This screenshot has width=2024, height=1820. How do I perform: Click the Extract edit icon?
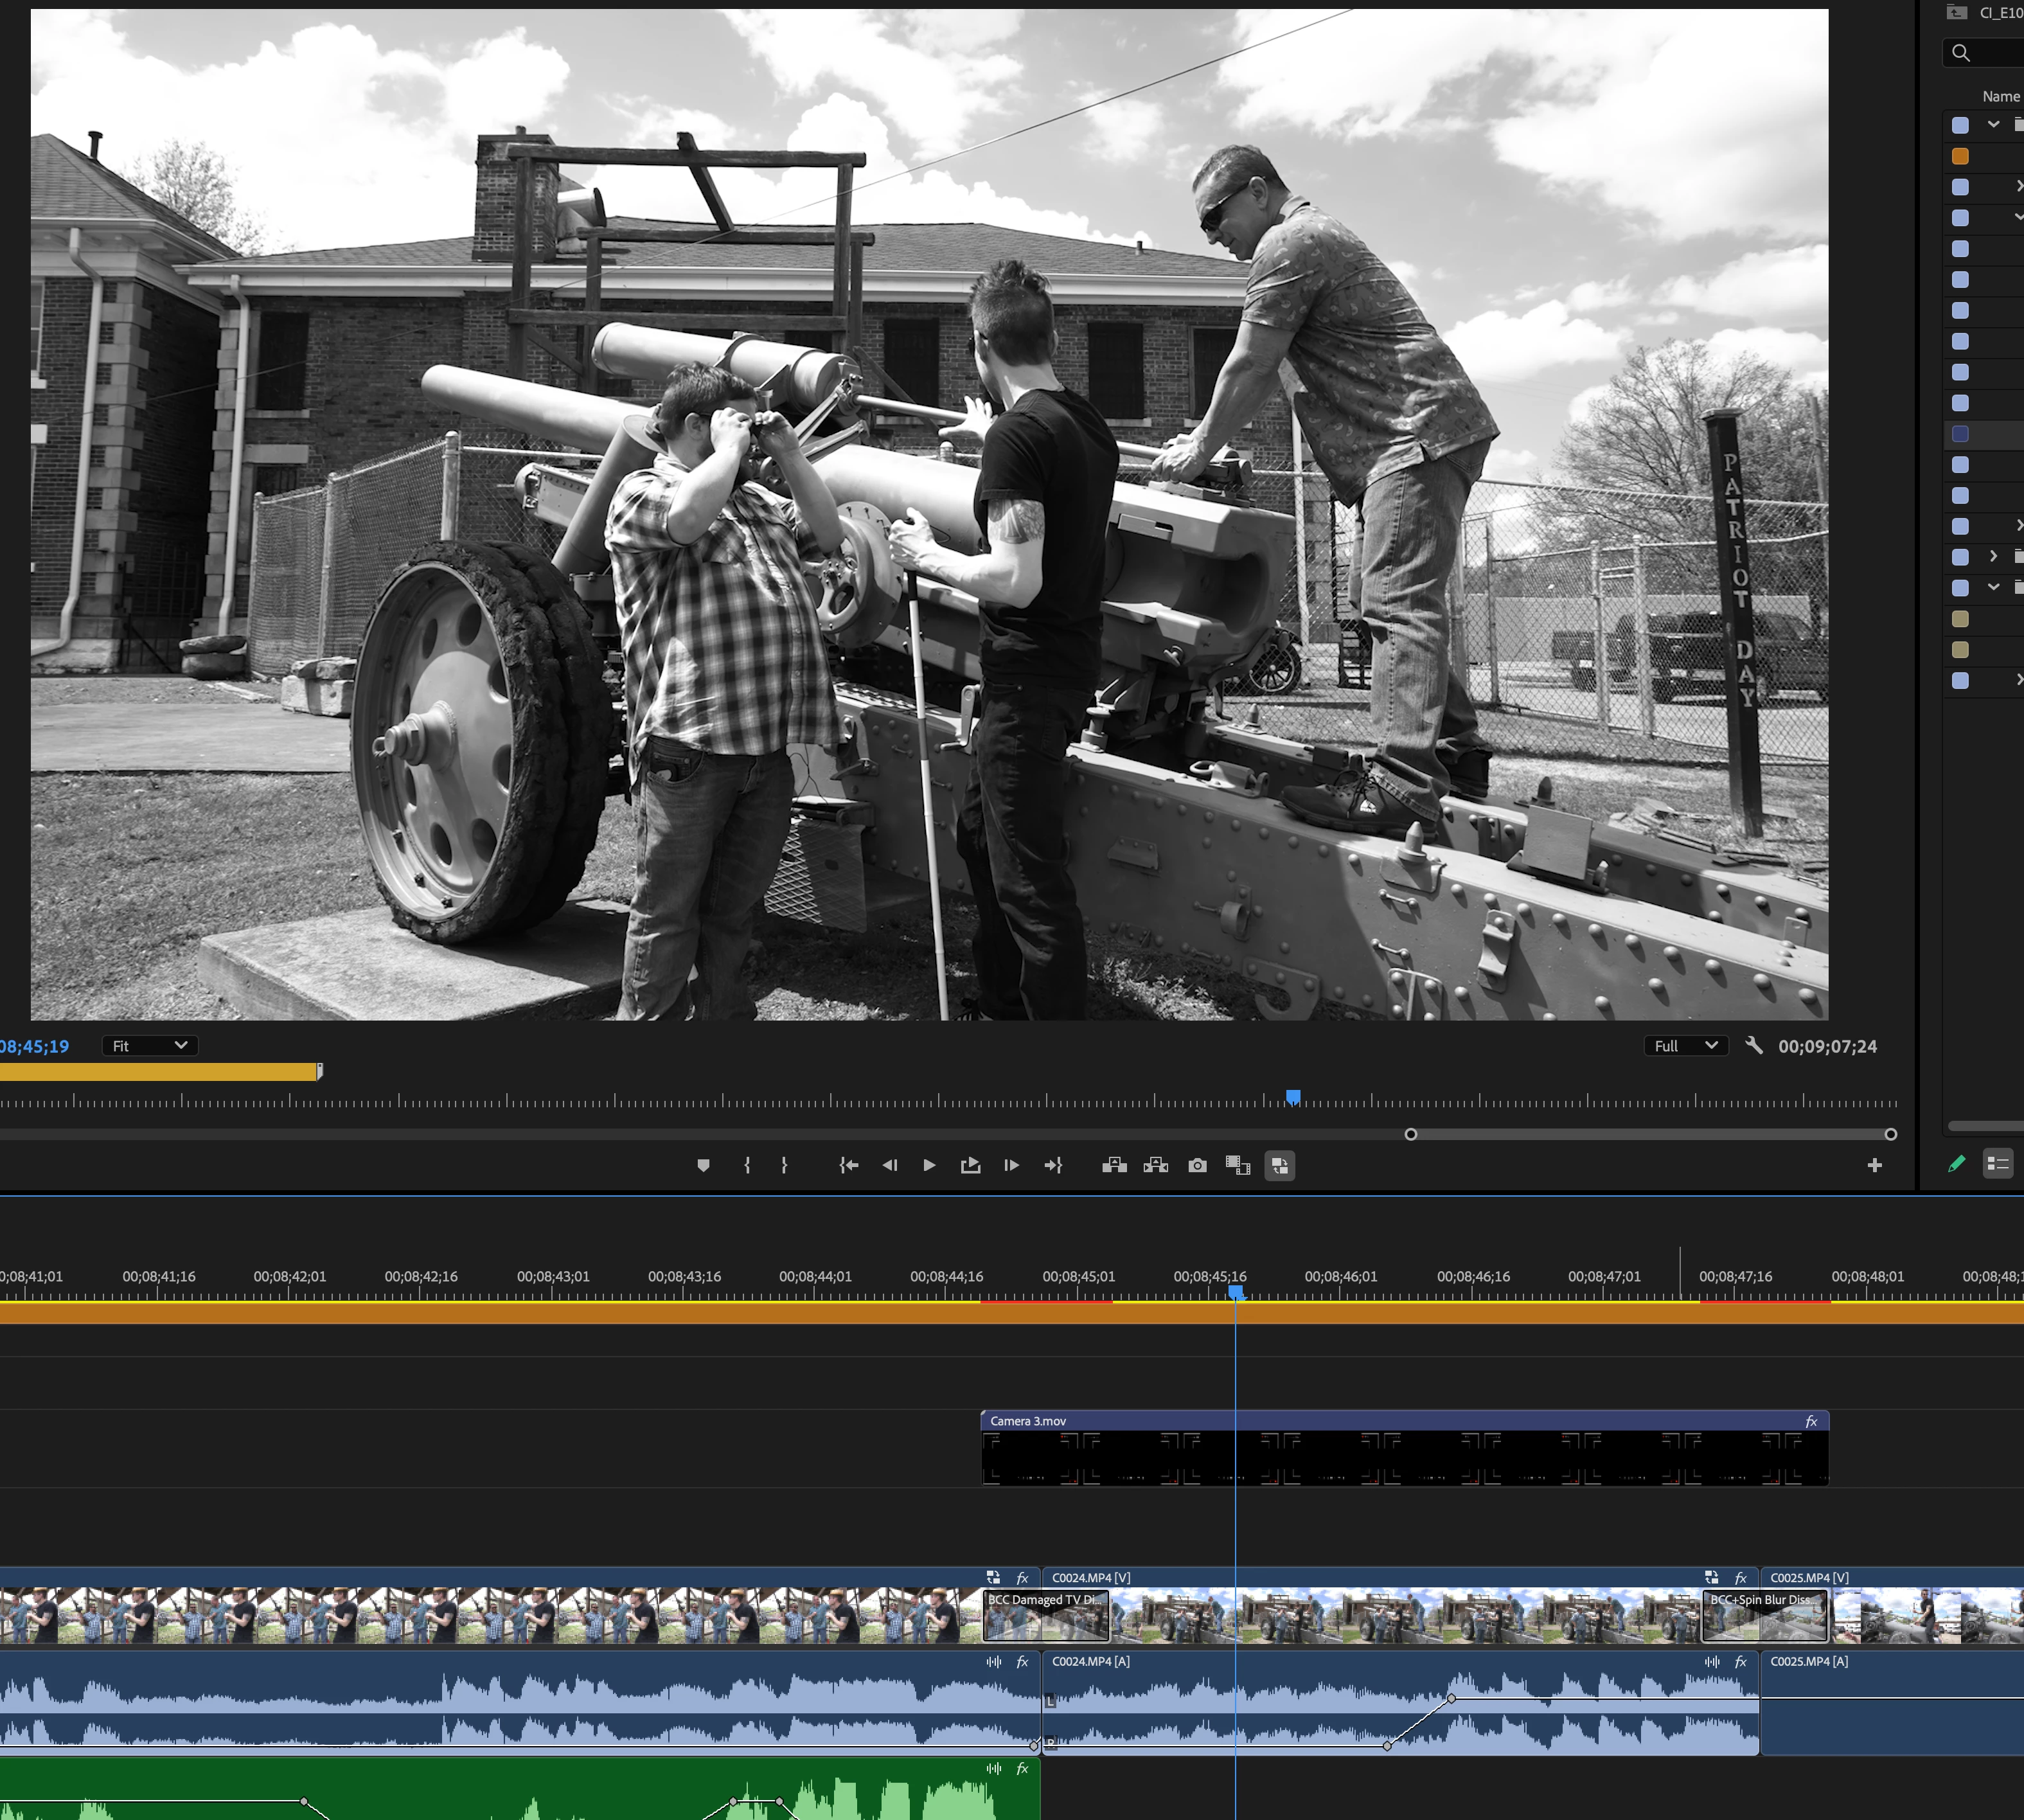pos(1156,1165)
